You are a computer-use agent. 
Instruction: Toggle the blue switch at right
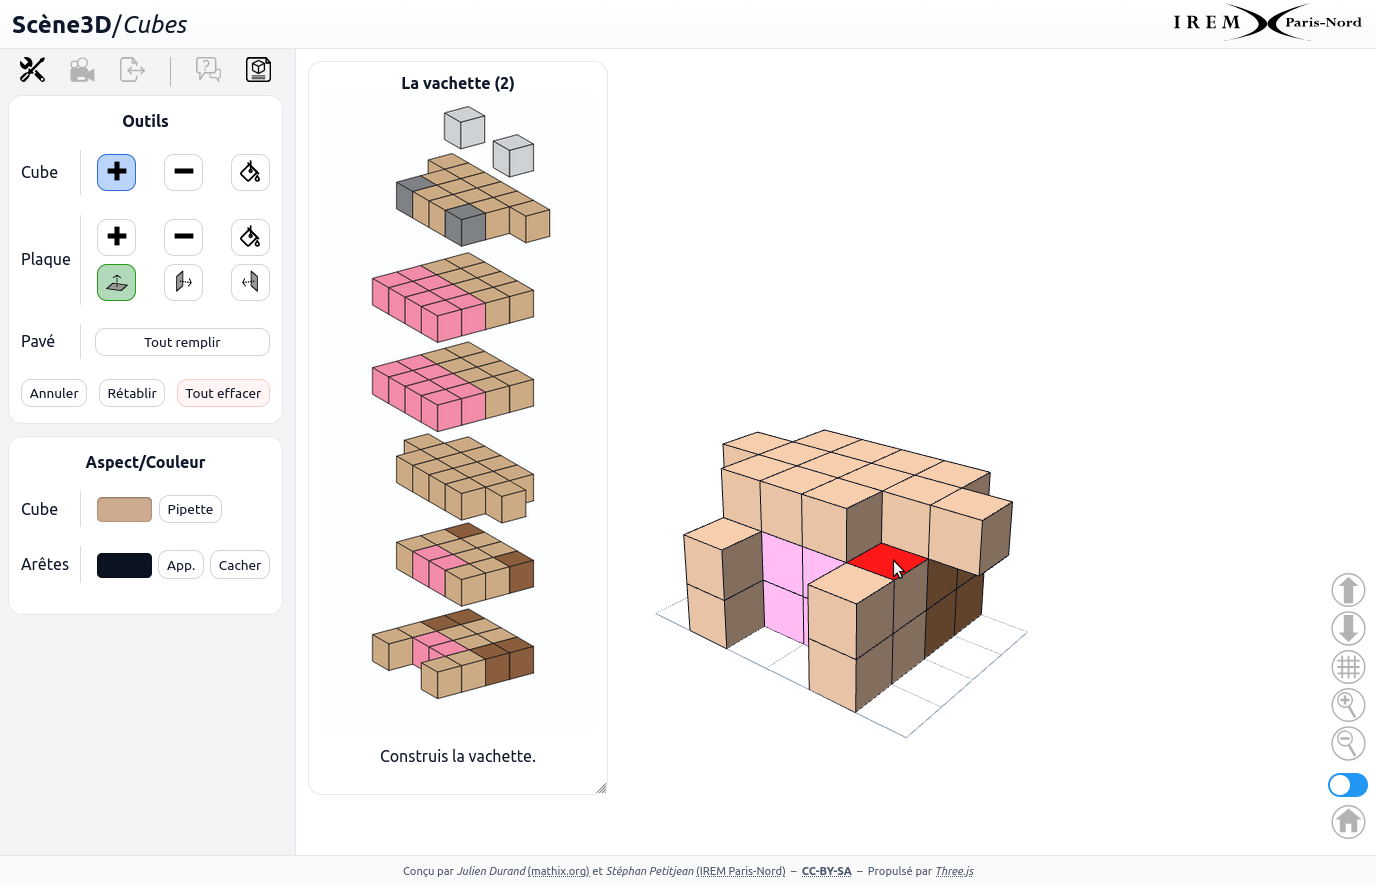click(x=1347, y=785)
